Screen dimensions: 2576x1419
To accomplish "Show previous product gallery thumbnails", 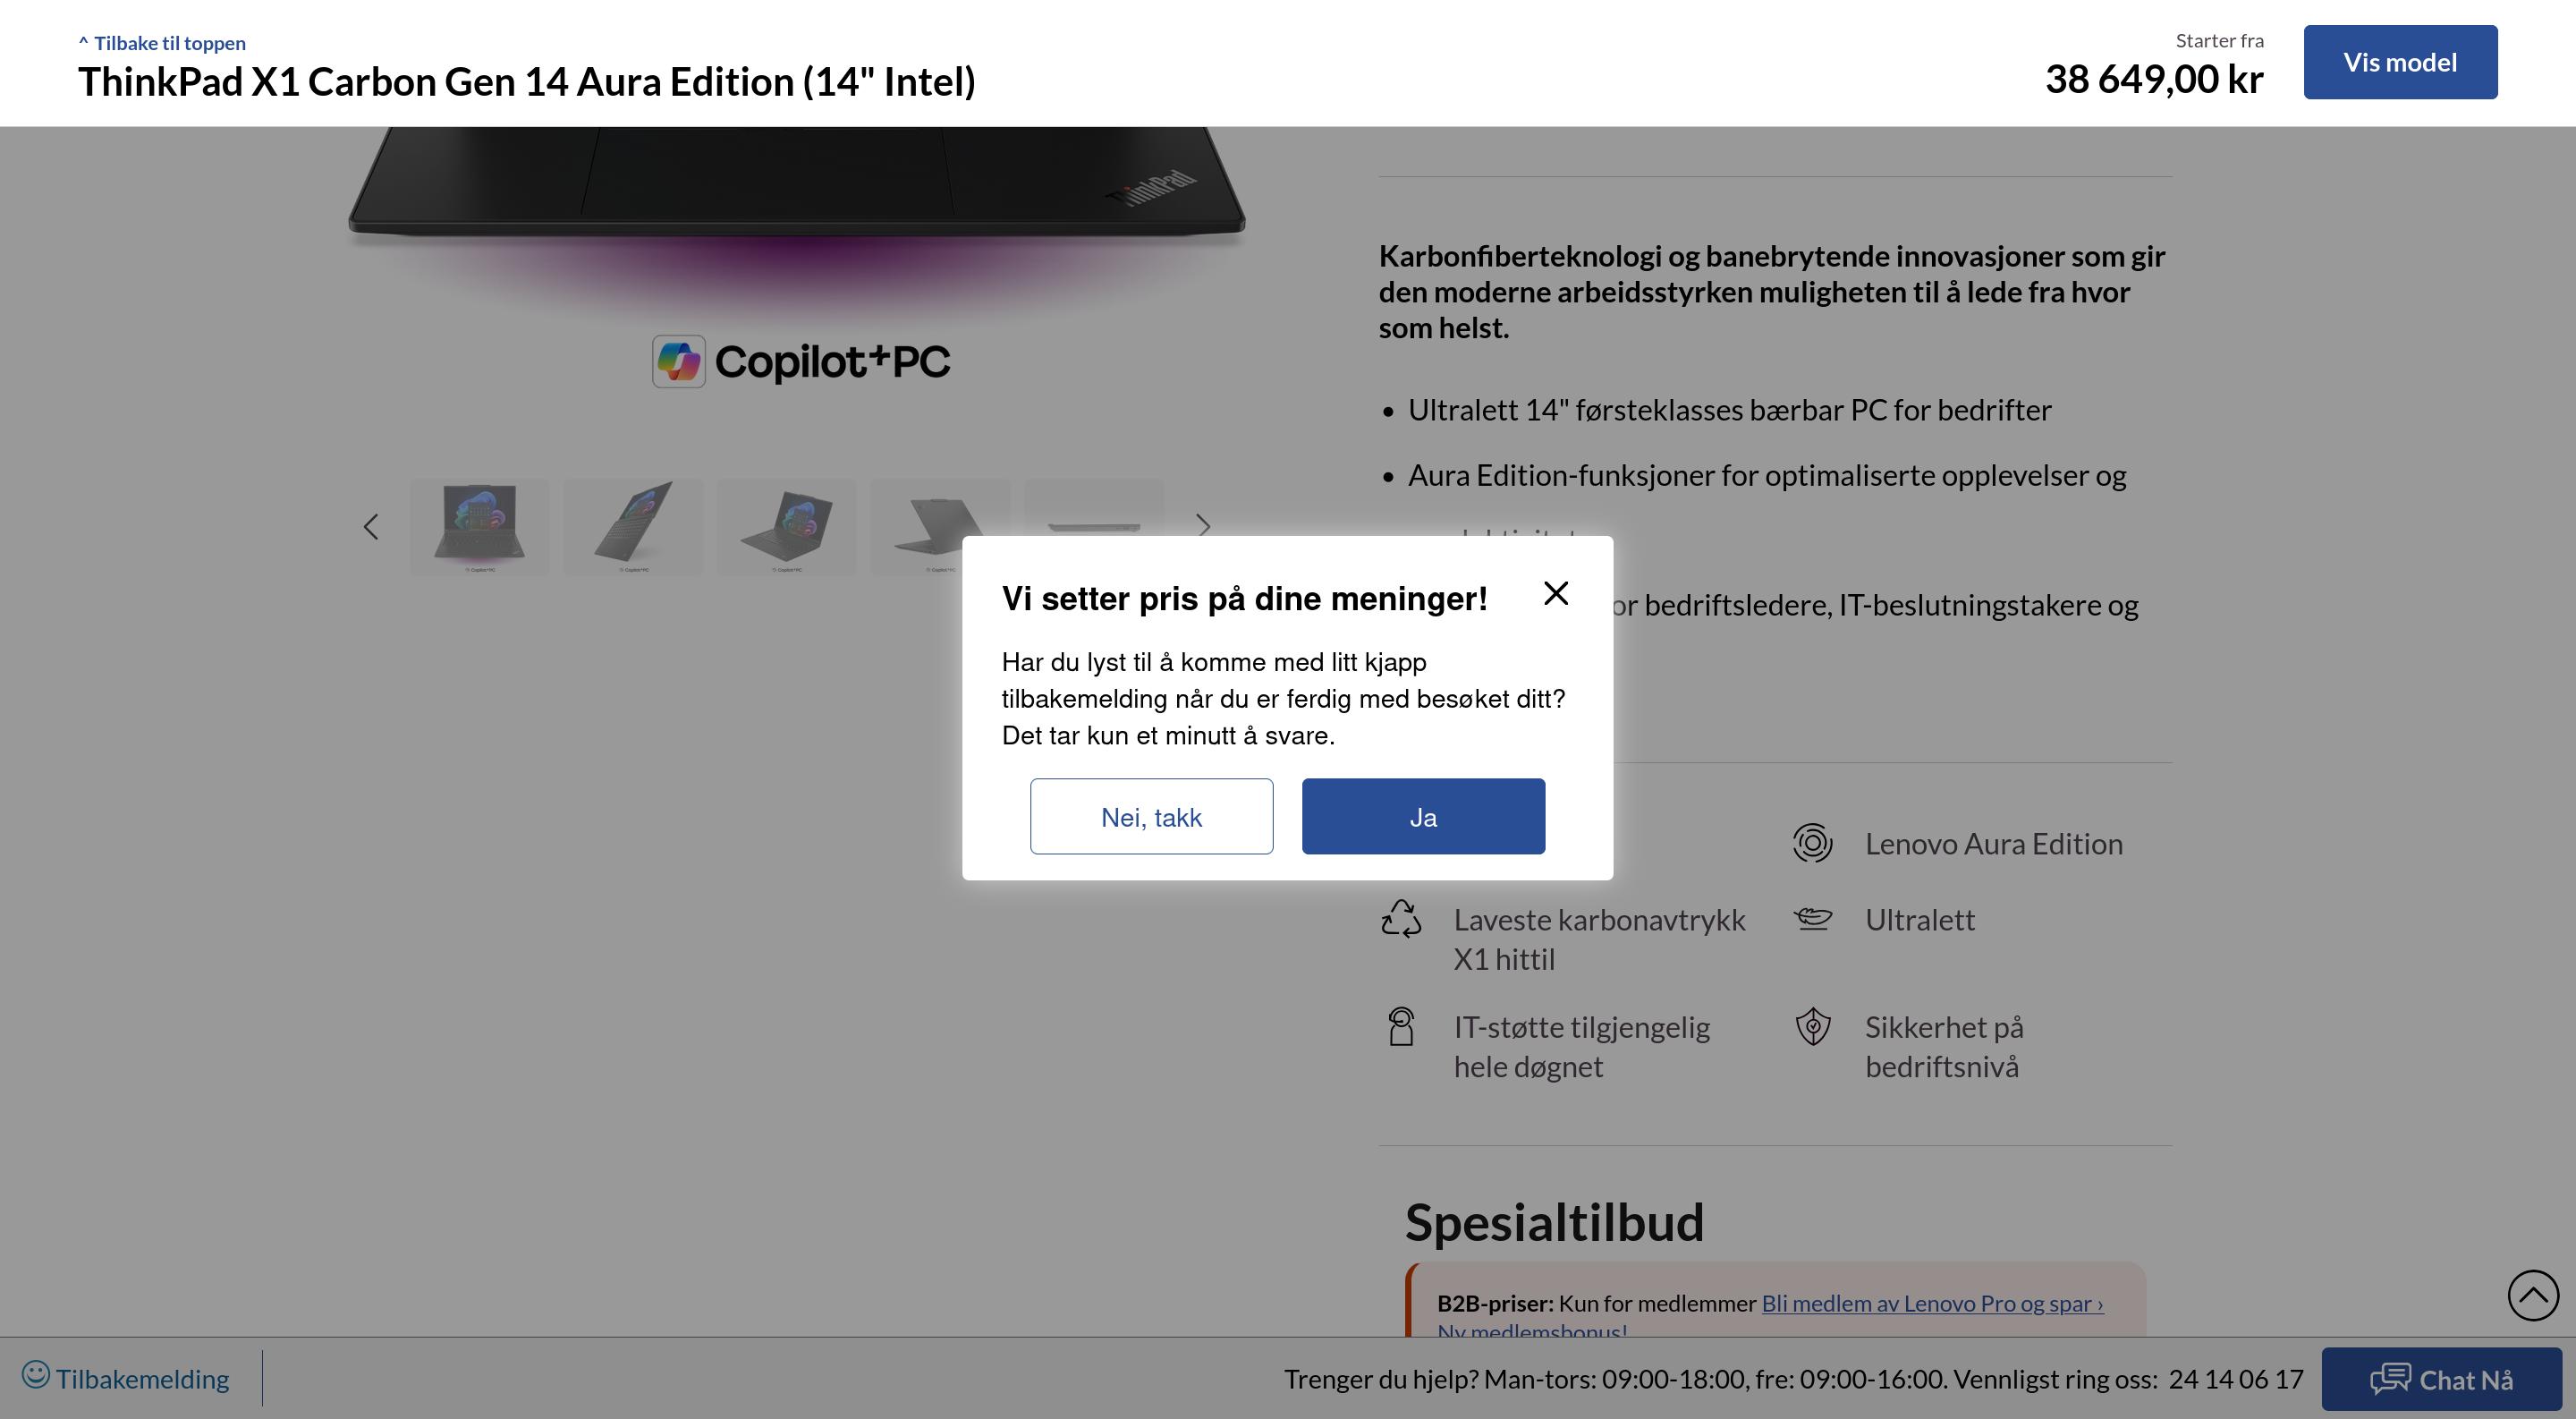I will pyautogui.click(x=371, y=527).
